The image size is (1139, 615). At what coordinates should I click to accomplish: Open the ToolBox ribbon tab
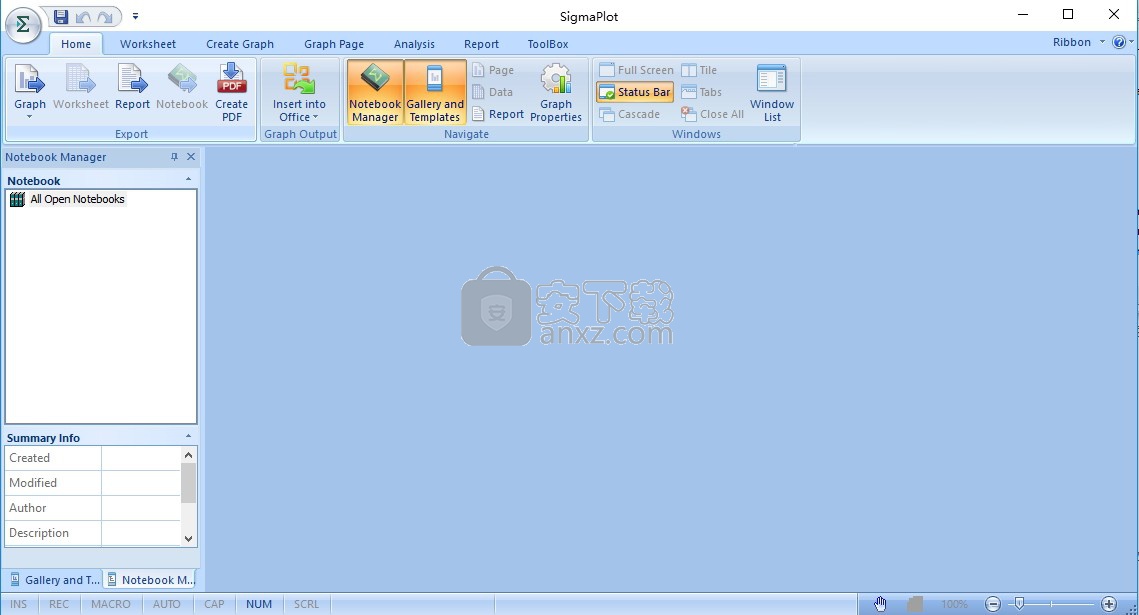pyautogui.click(x=548, y=44)
